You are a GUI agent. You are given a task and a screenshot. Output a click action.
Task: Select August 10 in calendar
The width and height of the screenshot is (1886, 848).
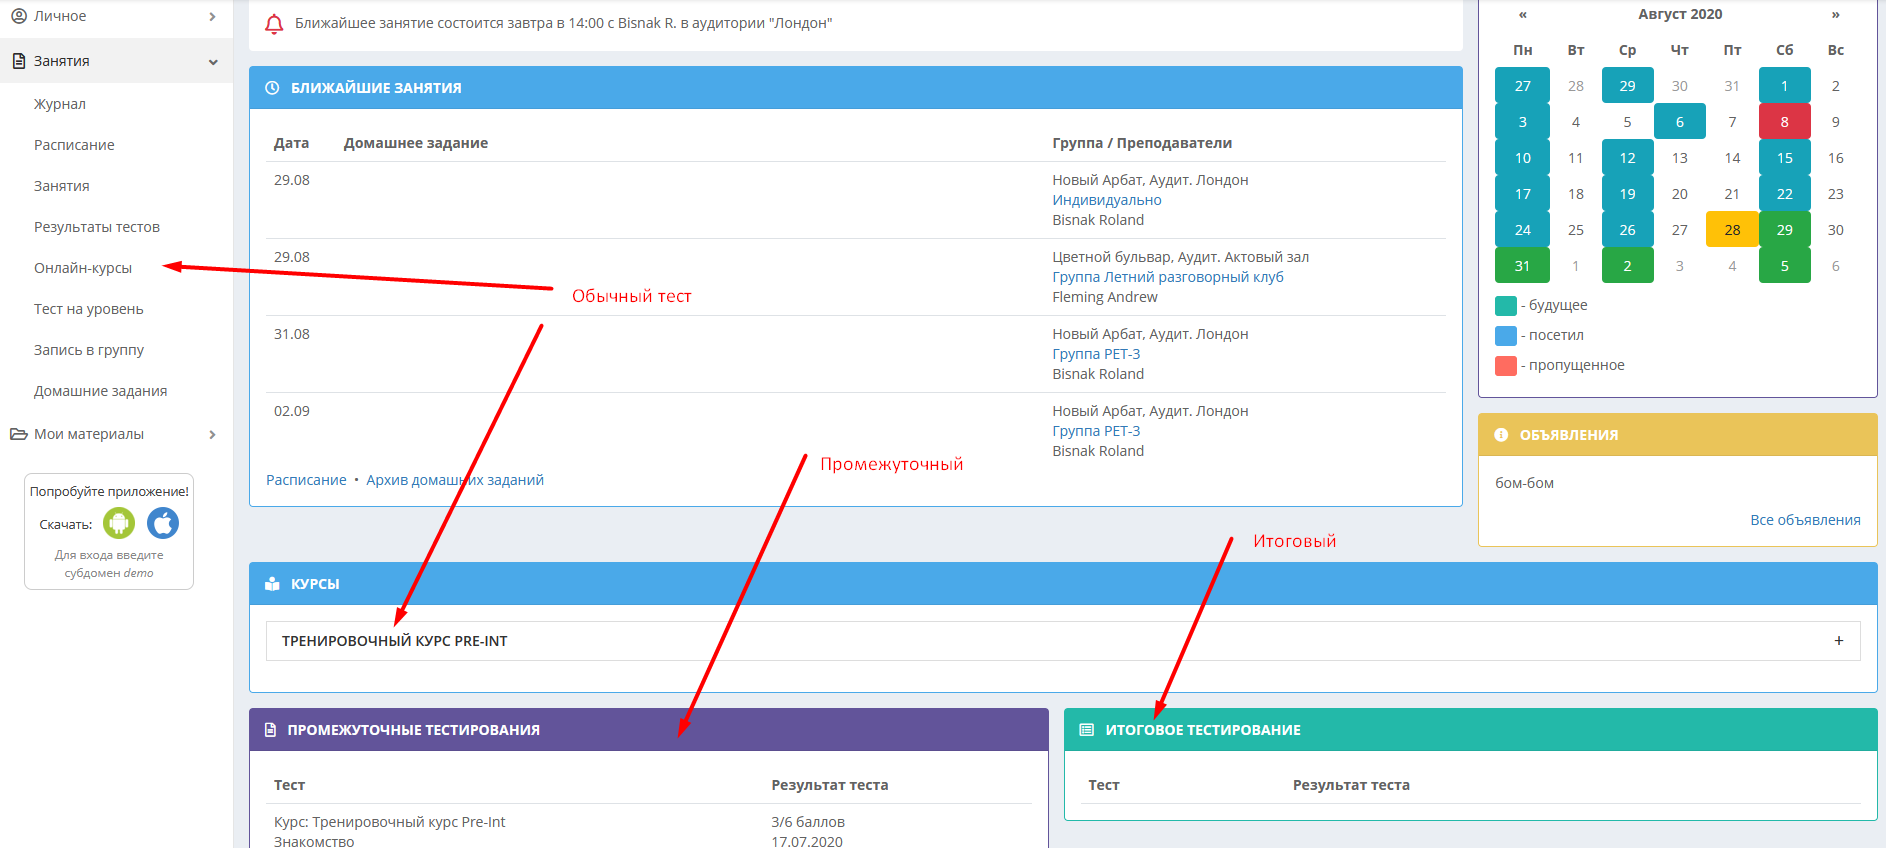tap(1522, 158)
